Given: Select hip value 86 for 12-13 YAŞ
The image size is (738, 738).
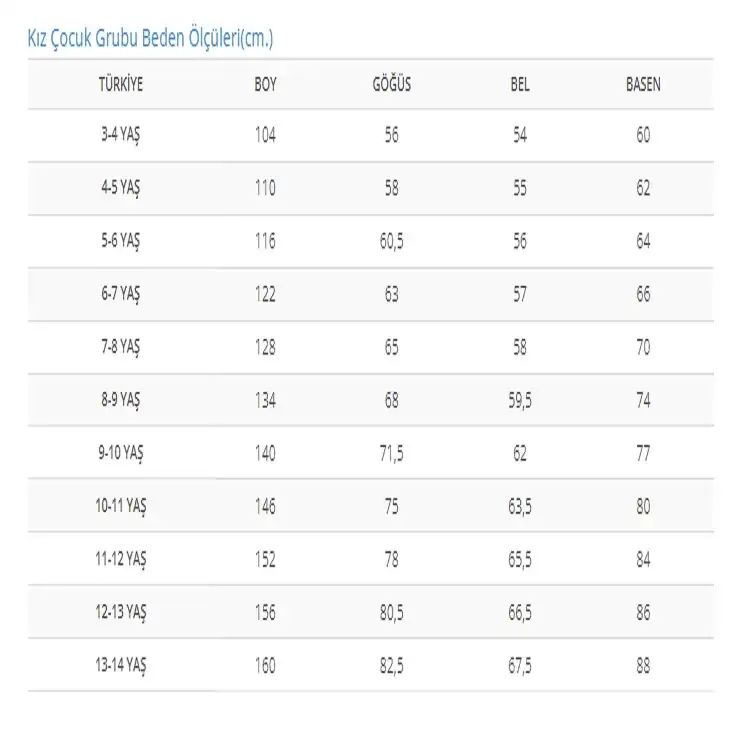Looking at the screenshot, I should pos(643,612).
